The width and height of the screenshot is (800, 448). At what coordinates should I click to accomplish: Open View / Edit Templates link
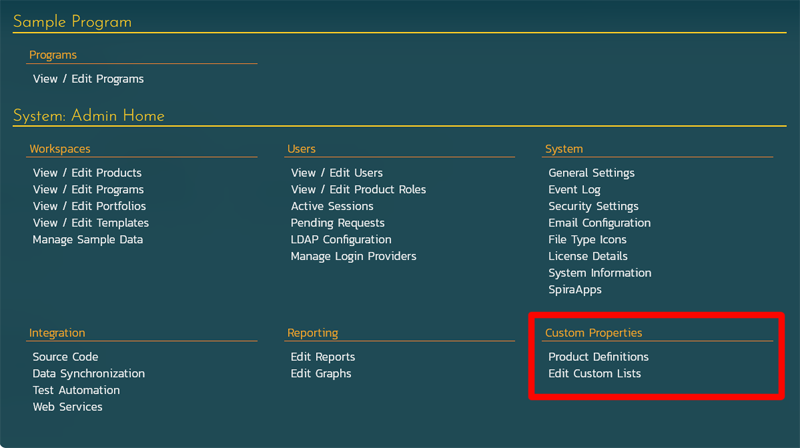coord(90,223)
